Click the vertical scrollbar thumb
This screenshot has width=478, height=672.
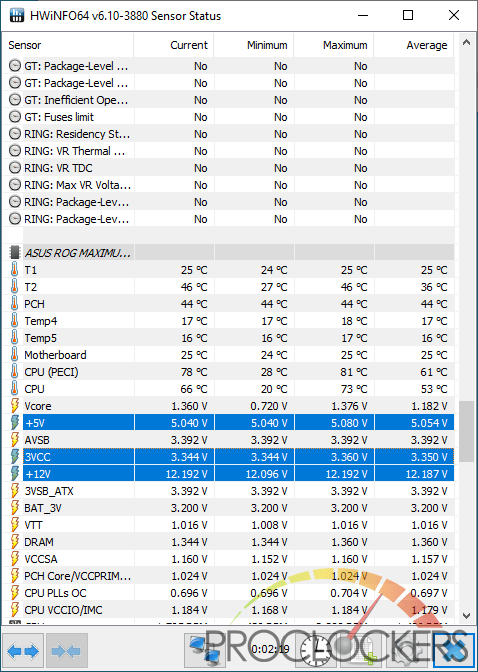pyautogui.click(x=466, y=431)
